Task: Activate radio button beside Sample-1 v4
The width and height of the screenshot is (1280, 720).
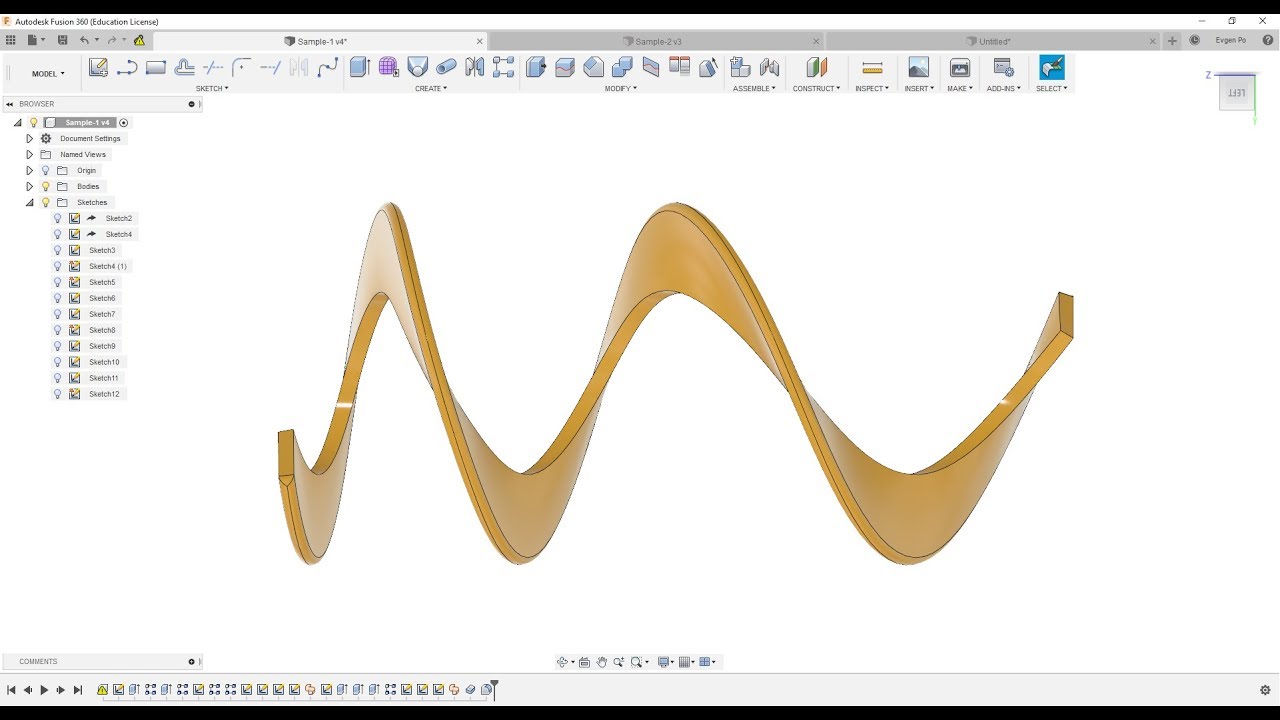Action: [x=124, y=122]
